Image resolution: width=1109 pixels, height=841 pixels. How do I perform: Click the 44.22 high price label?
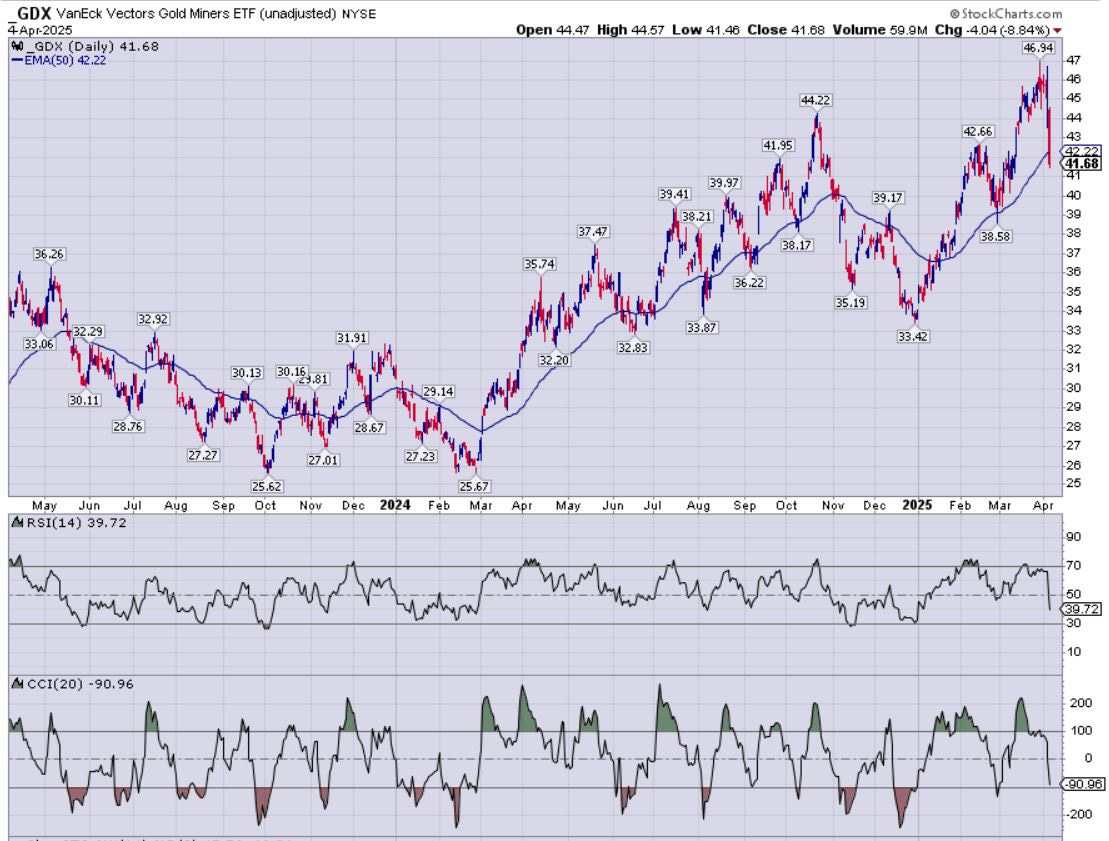click(x=815, y=100)
